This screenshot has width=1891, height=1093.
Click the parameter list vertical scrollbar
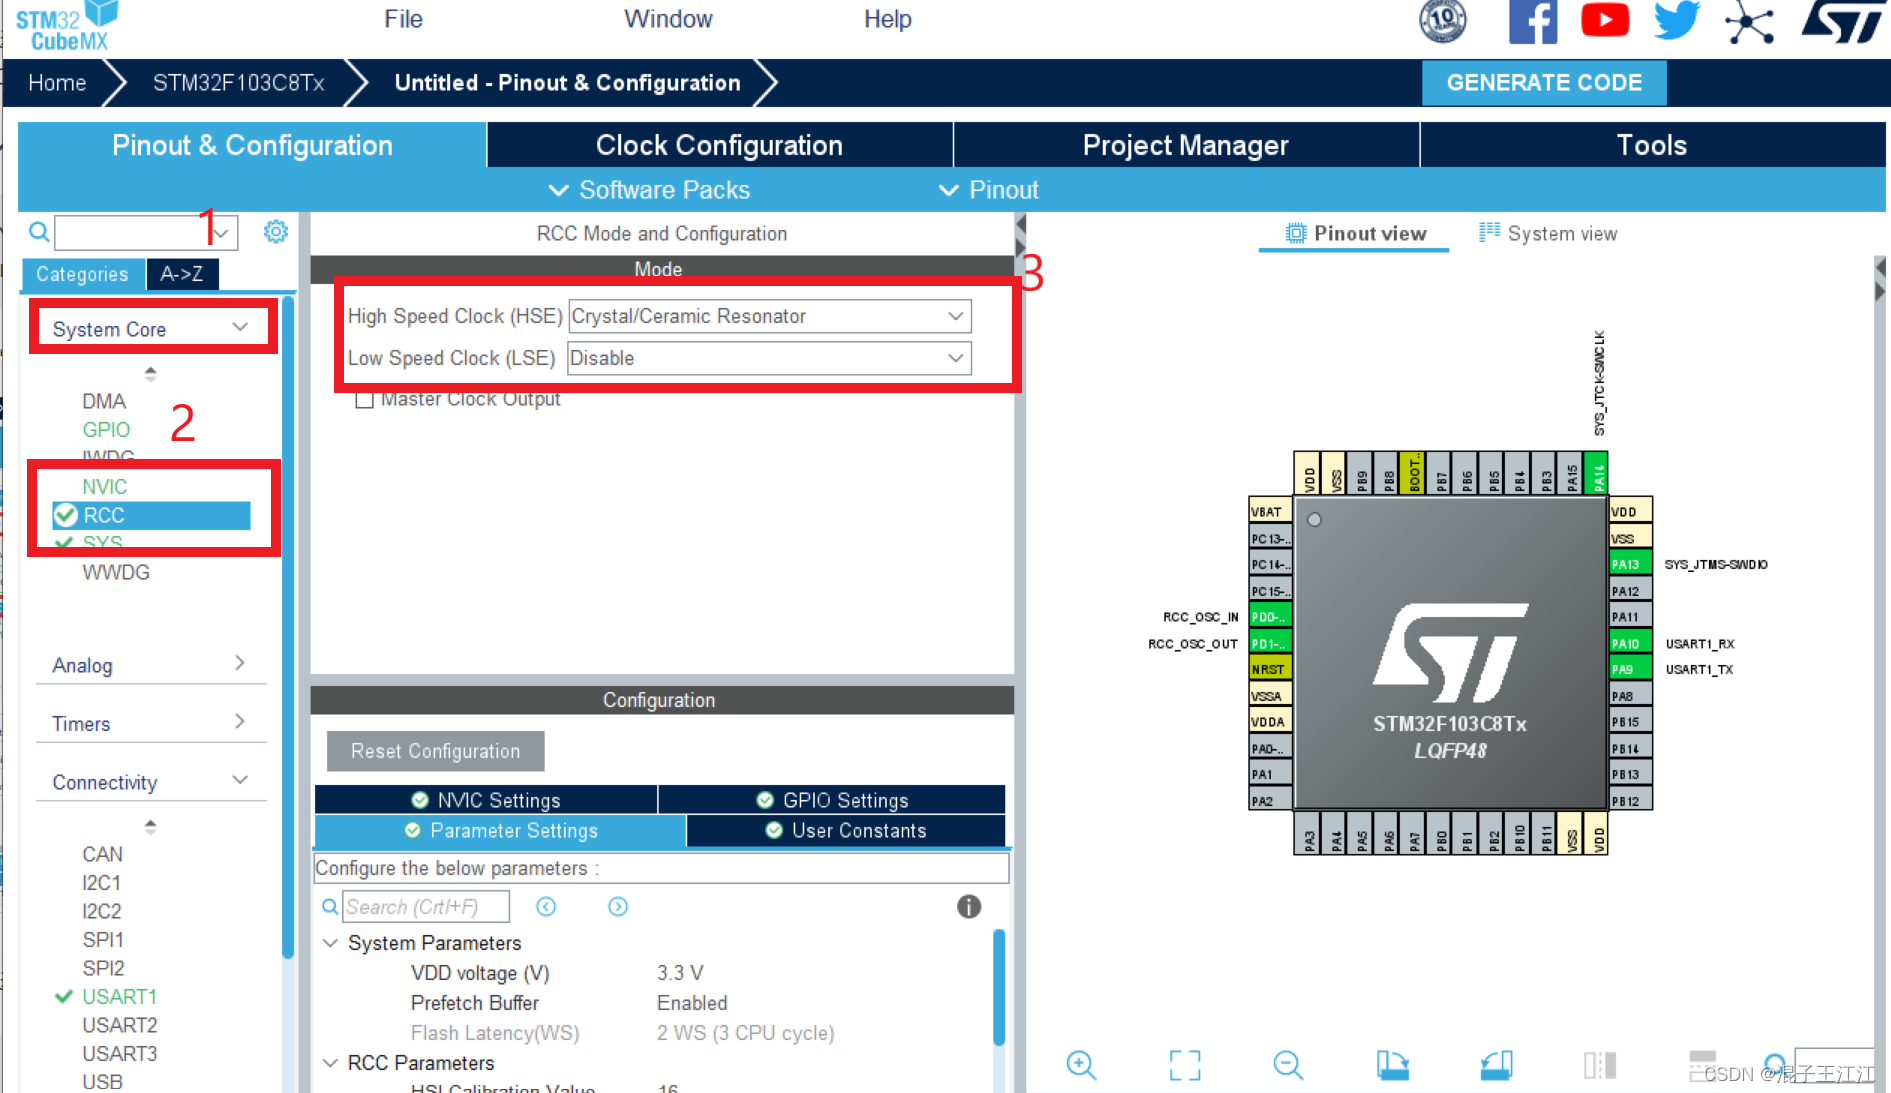(x=998, y=988)
